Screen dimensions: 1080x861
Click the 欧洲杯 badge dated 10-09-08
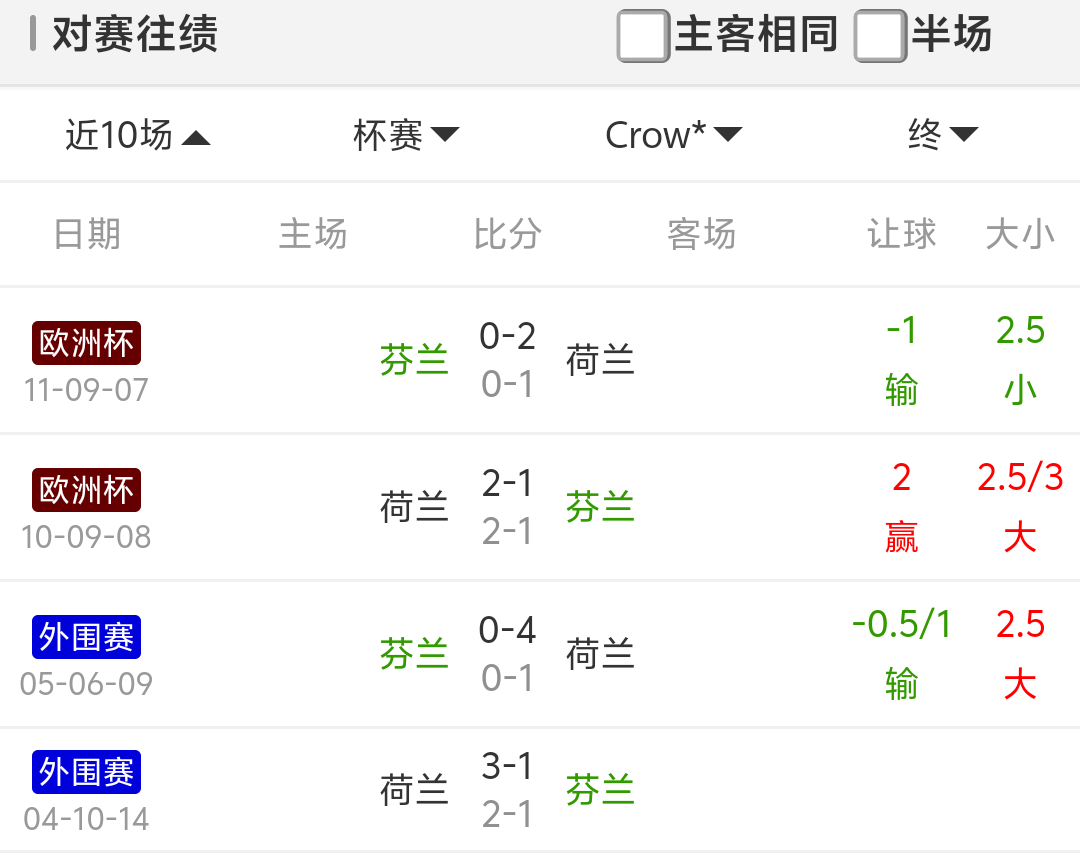tap(86, 490)
